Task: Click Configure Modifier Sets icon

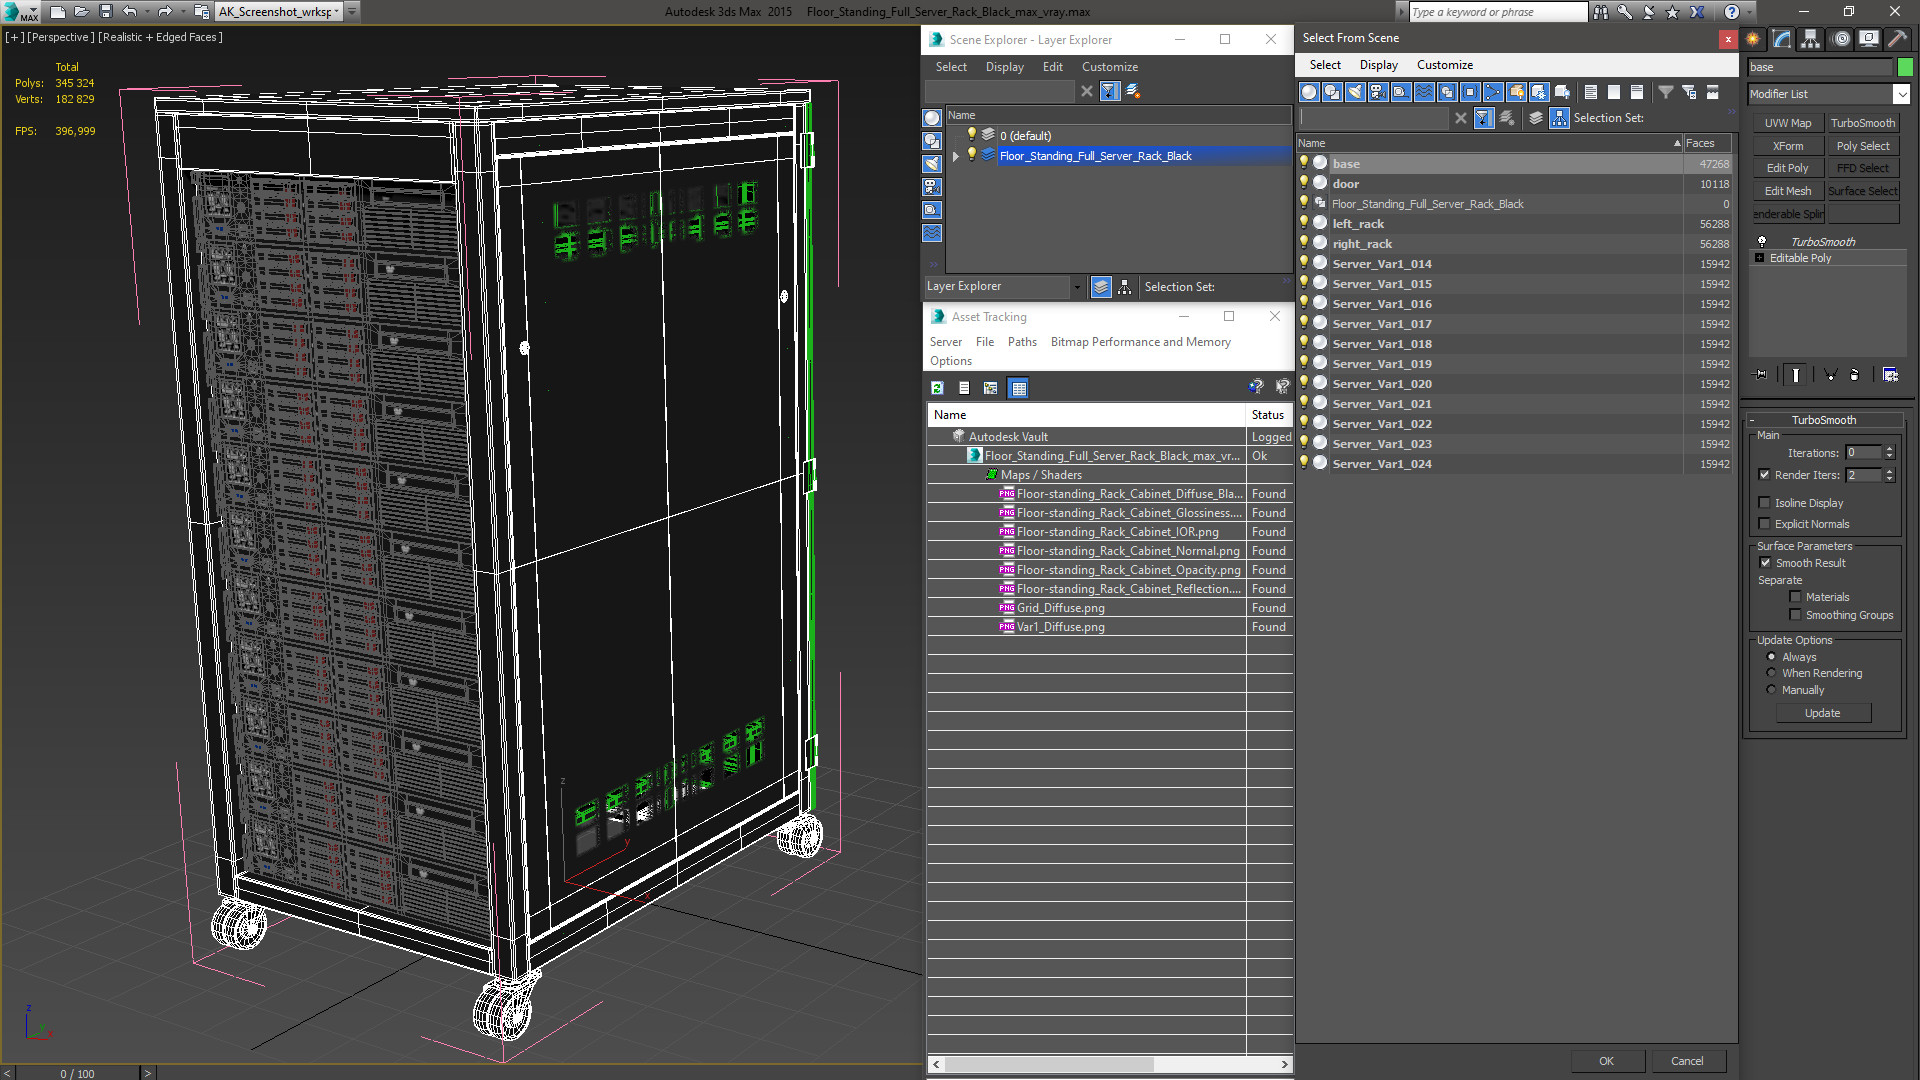Action: tap(1890, 375)
